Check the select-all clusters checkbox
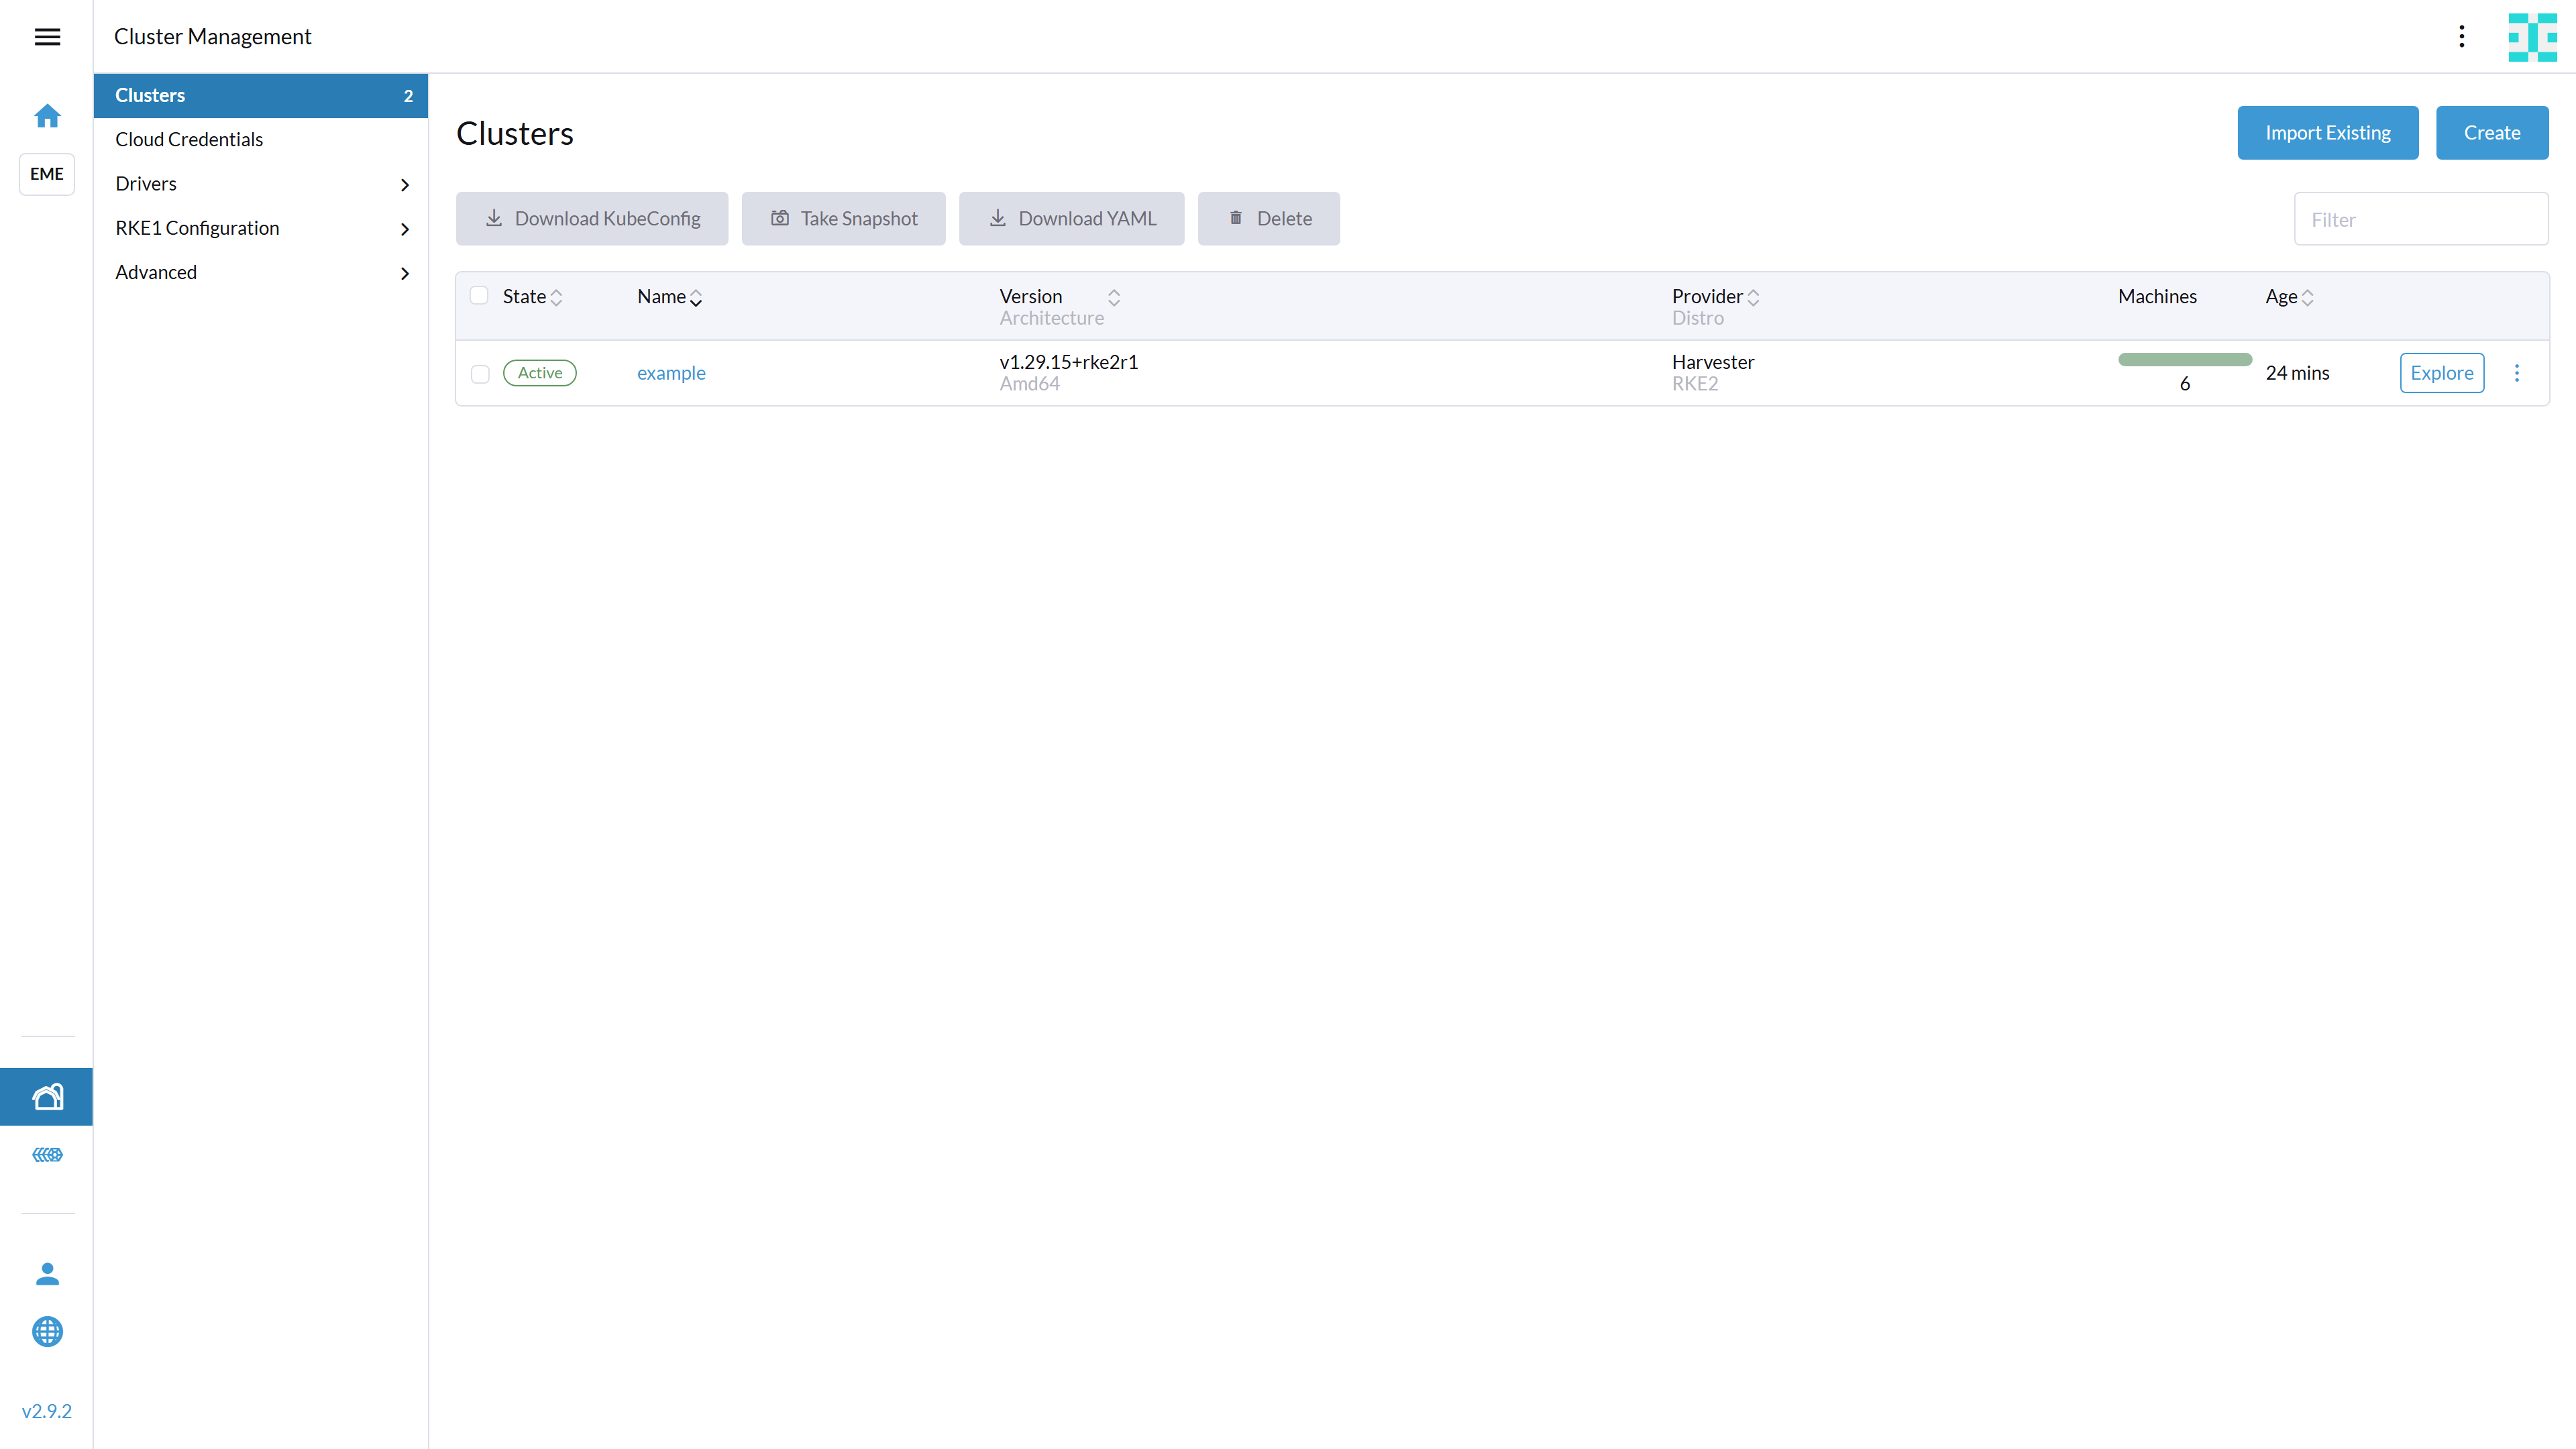The width and height of the screenshot is (2576, 1449). [480, 295]
